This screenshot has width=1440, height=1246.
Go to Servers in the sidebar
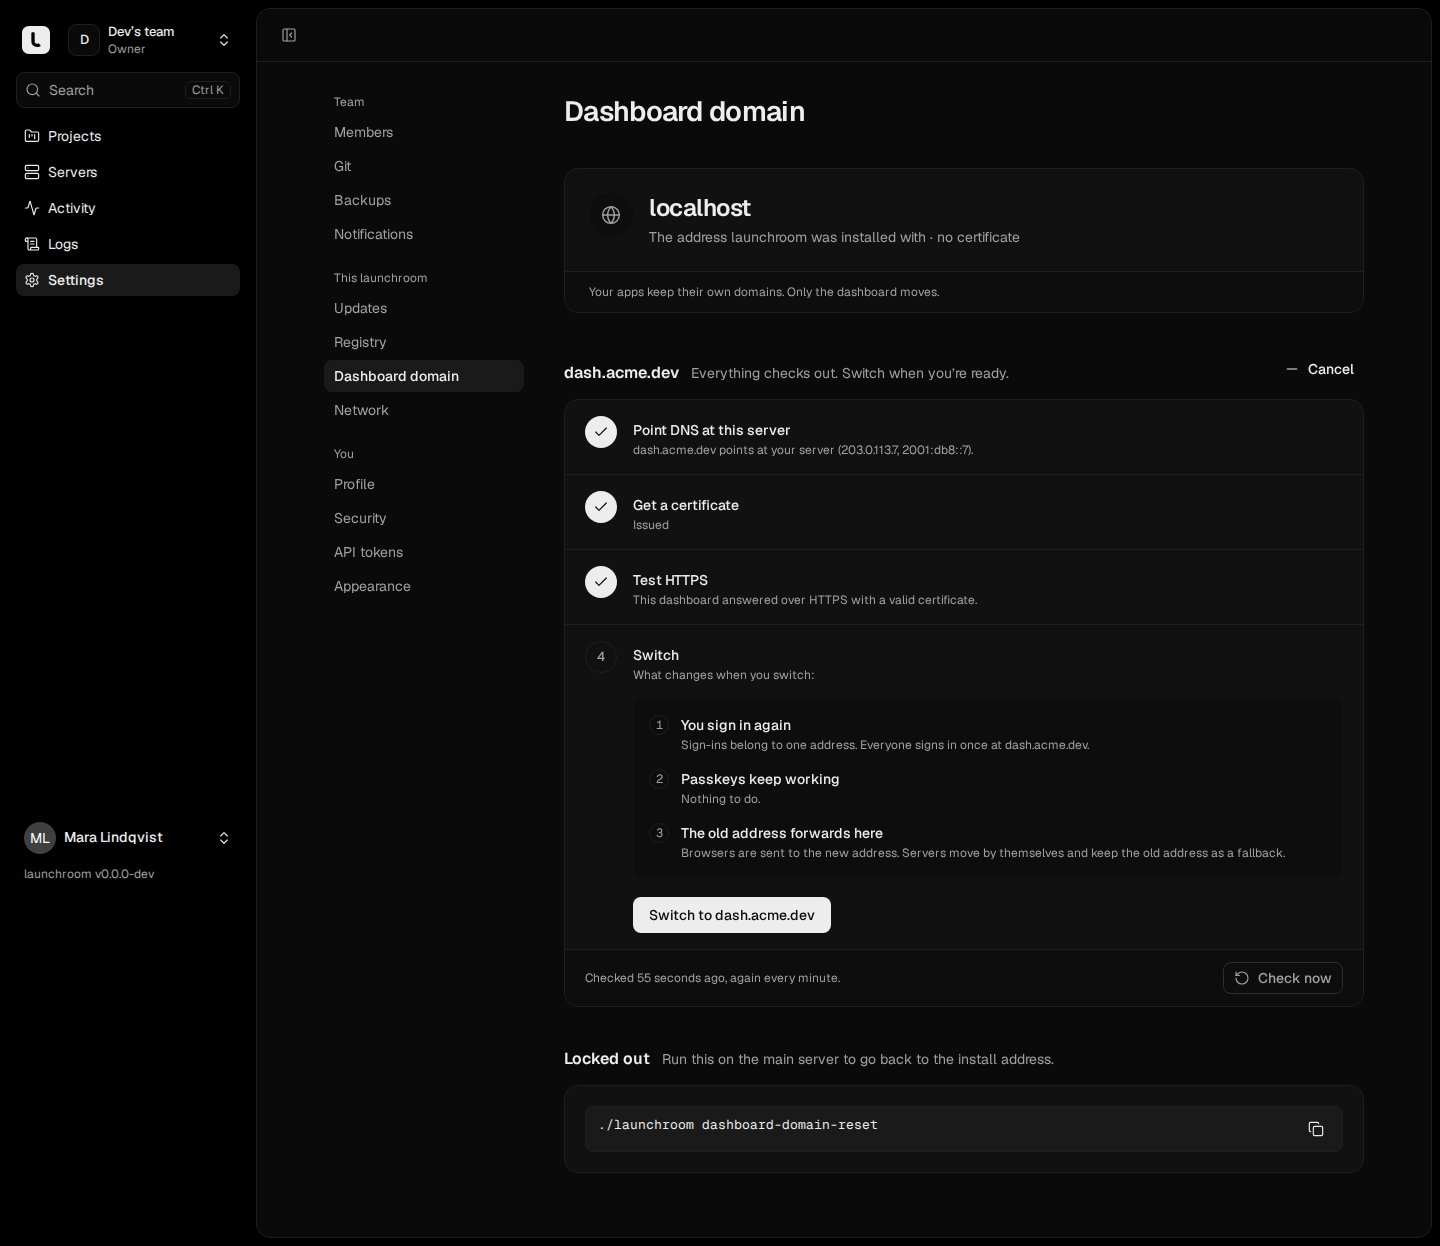point(128,172)
